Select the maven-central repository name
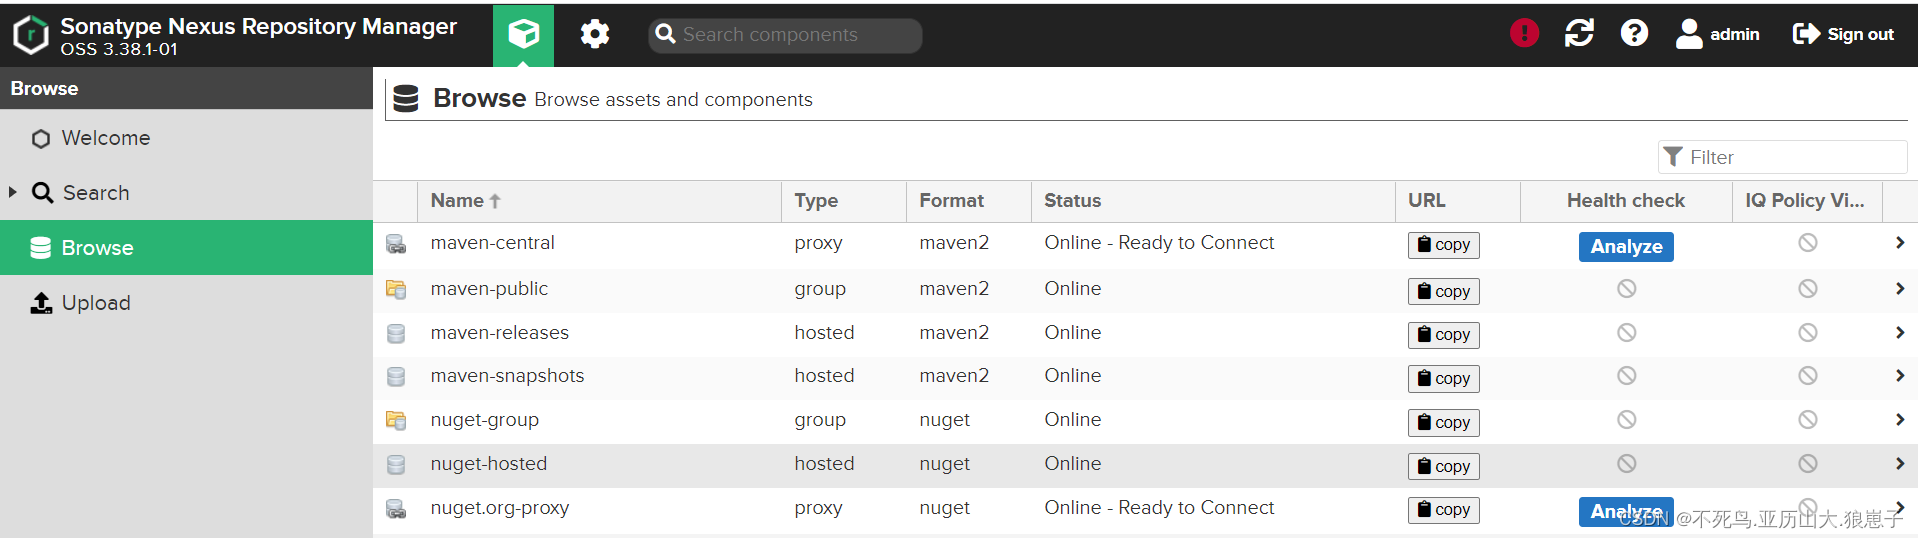Screen dimensions: 1918x538 (492, 243)
